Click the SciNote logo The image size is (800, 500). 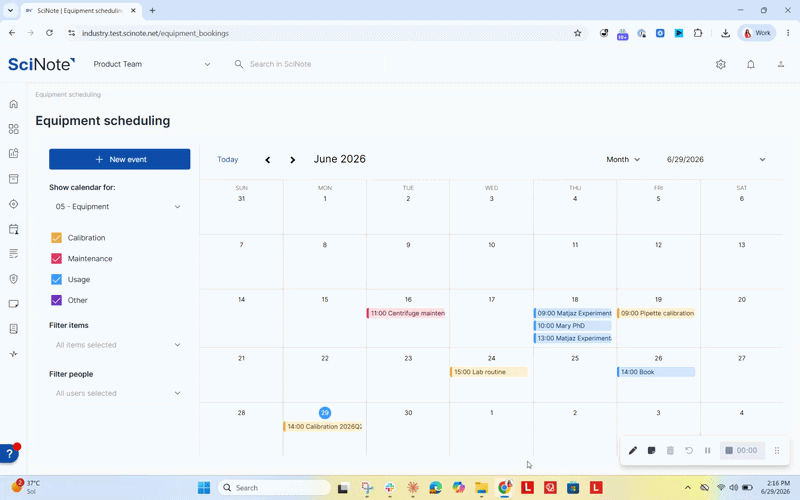tap(41, 64)
